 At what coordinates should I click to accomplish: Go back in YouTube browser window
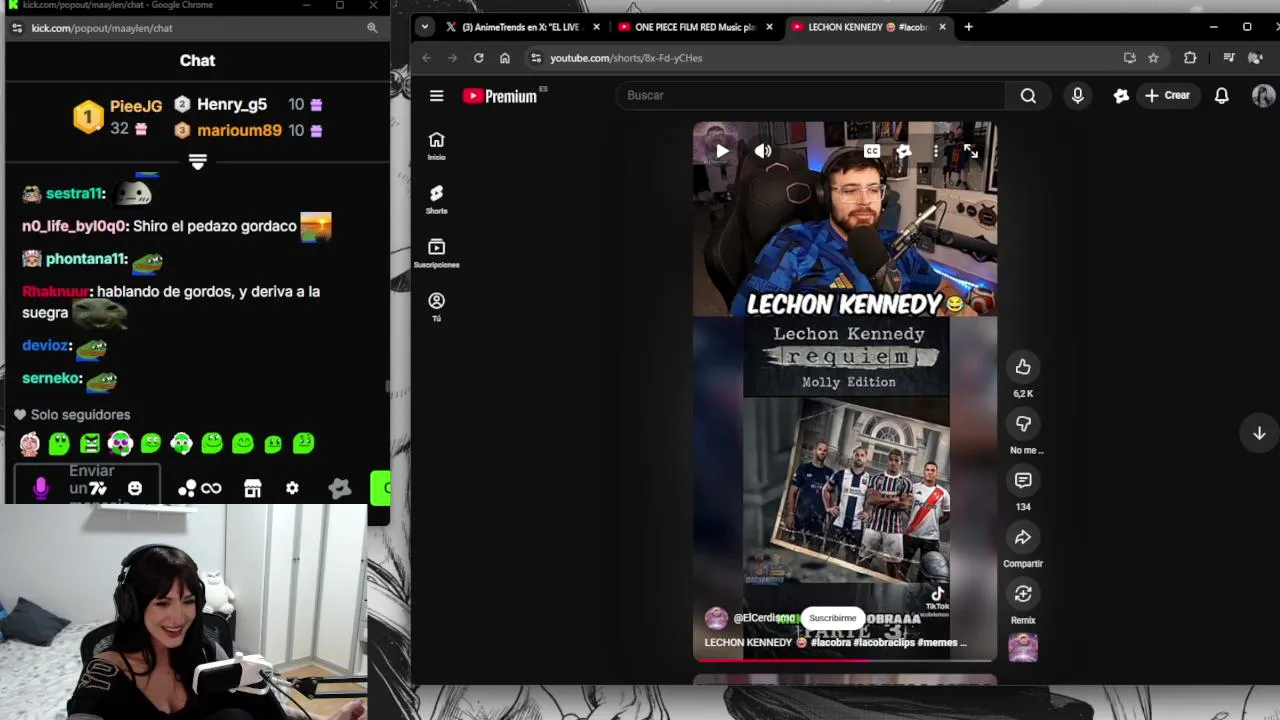(426, 58)
